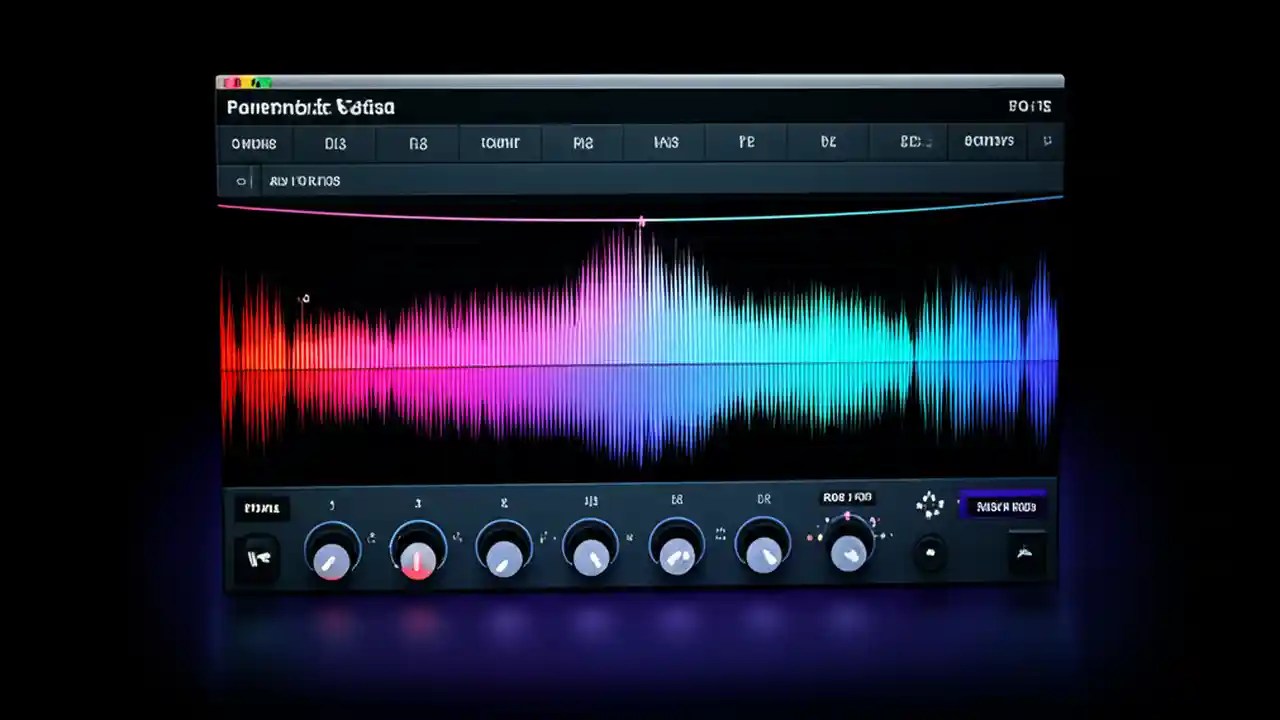Screen dimensions: 1280x720
Task: Click the 'BOHS' label at the window's top-right
Action: click(1031, 106)
